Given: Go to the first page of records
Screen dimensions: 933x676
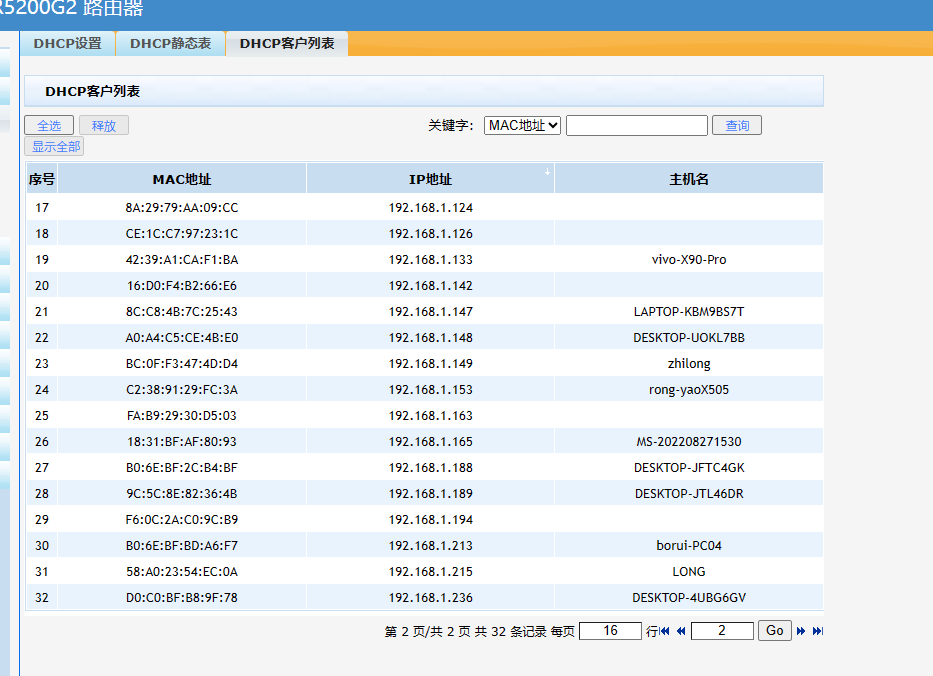Looking at the screenshot, I should point(665,631).
